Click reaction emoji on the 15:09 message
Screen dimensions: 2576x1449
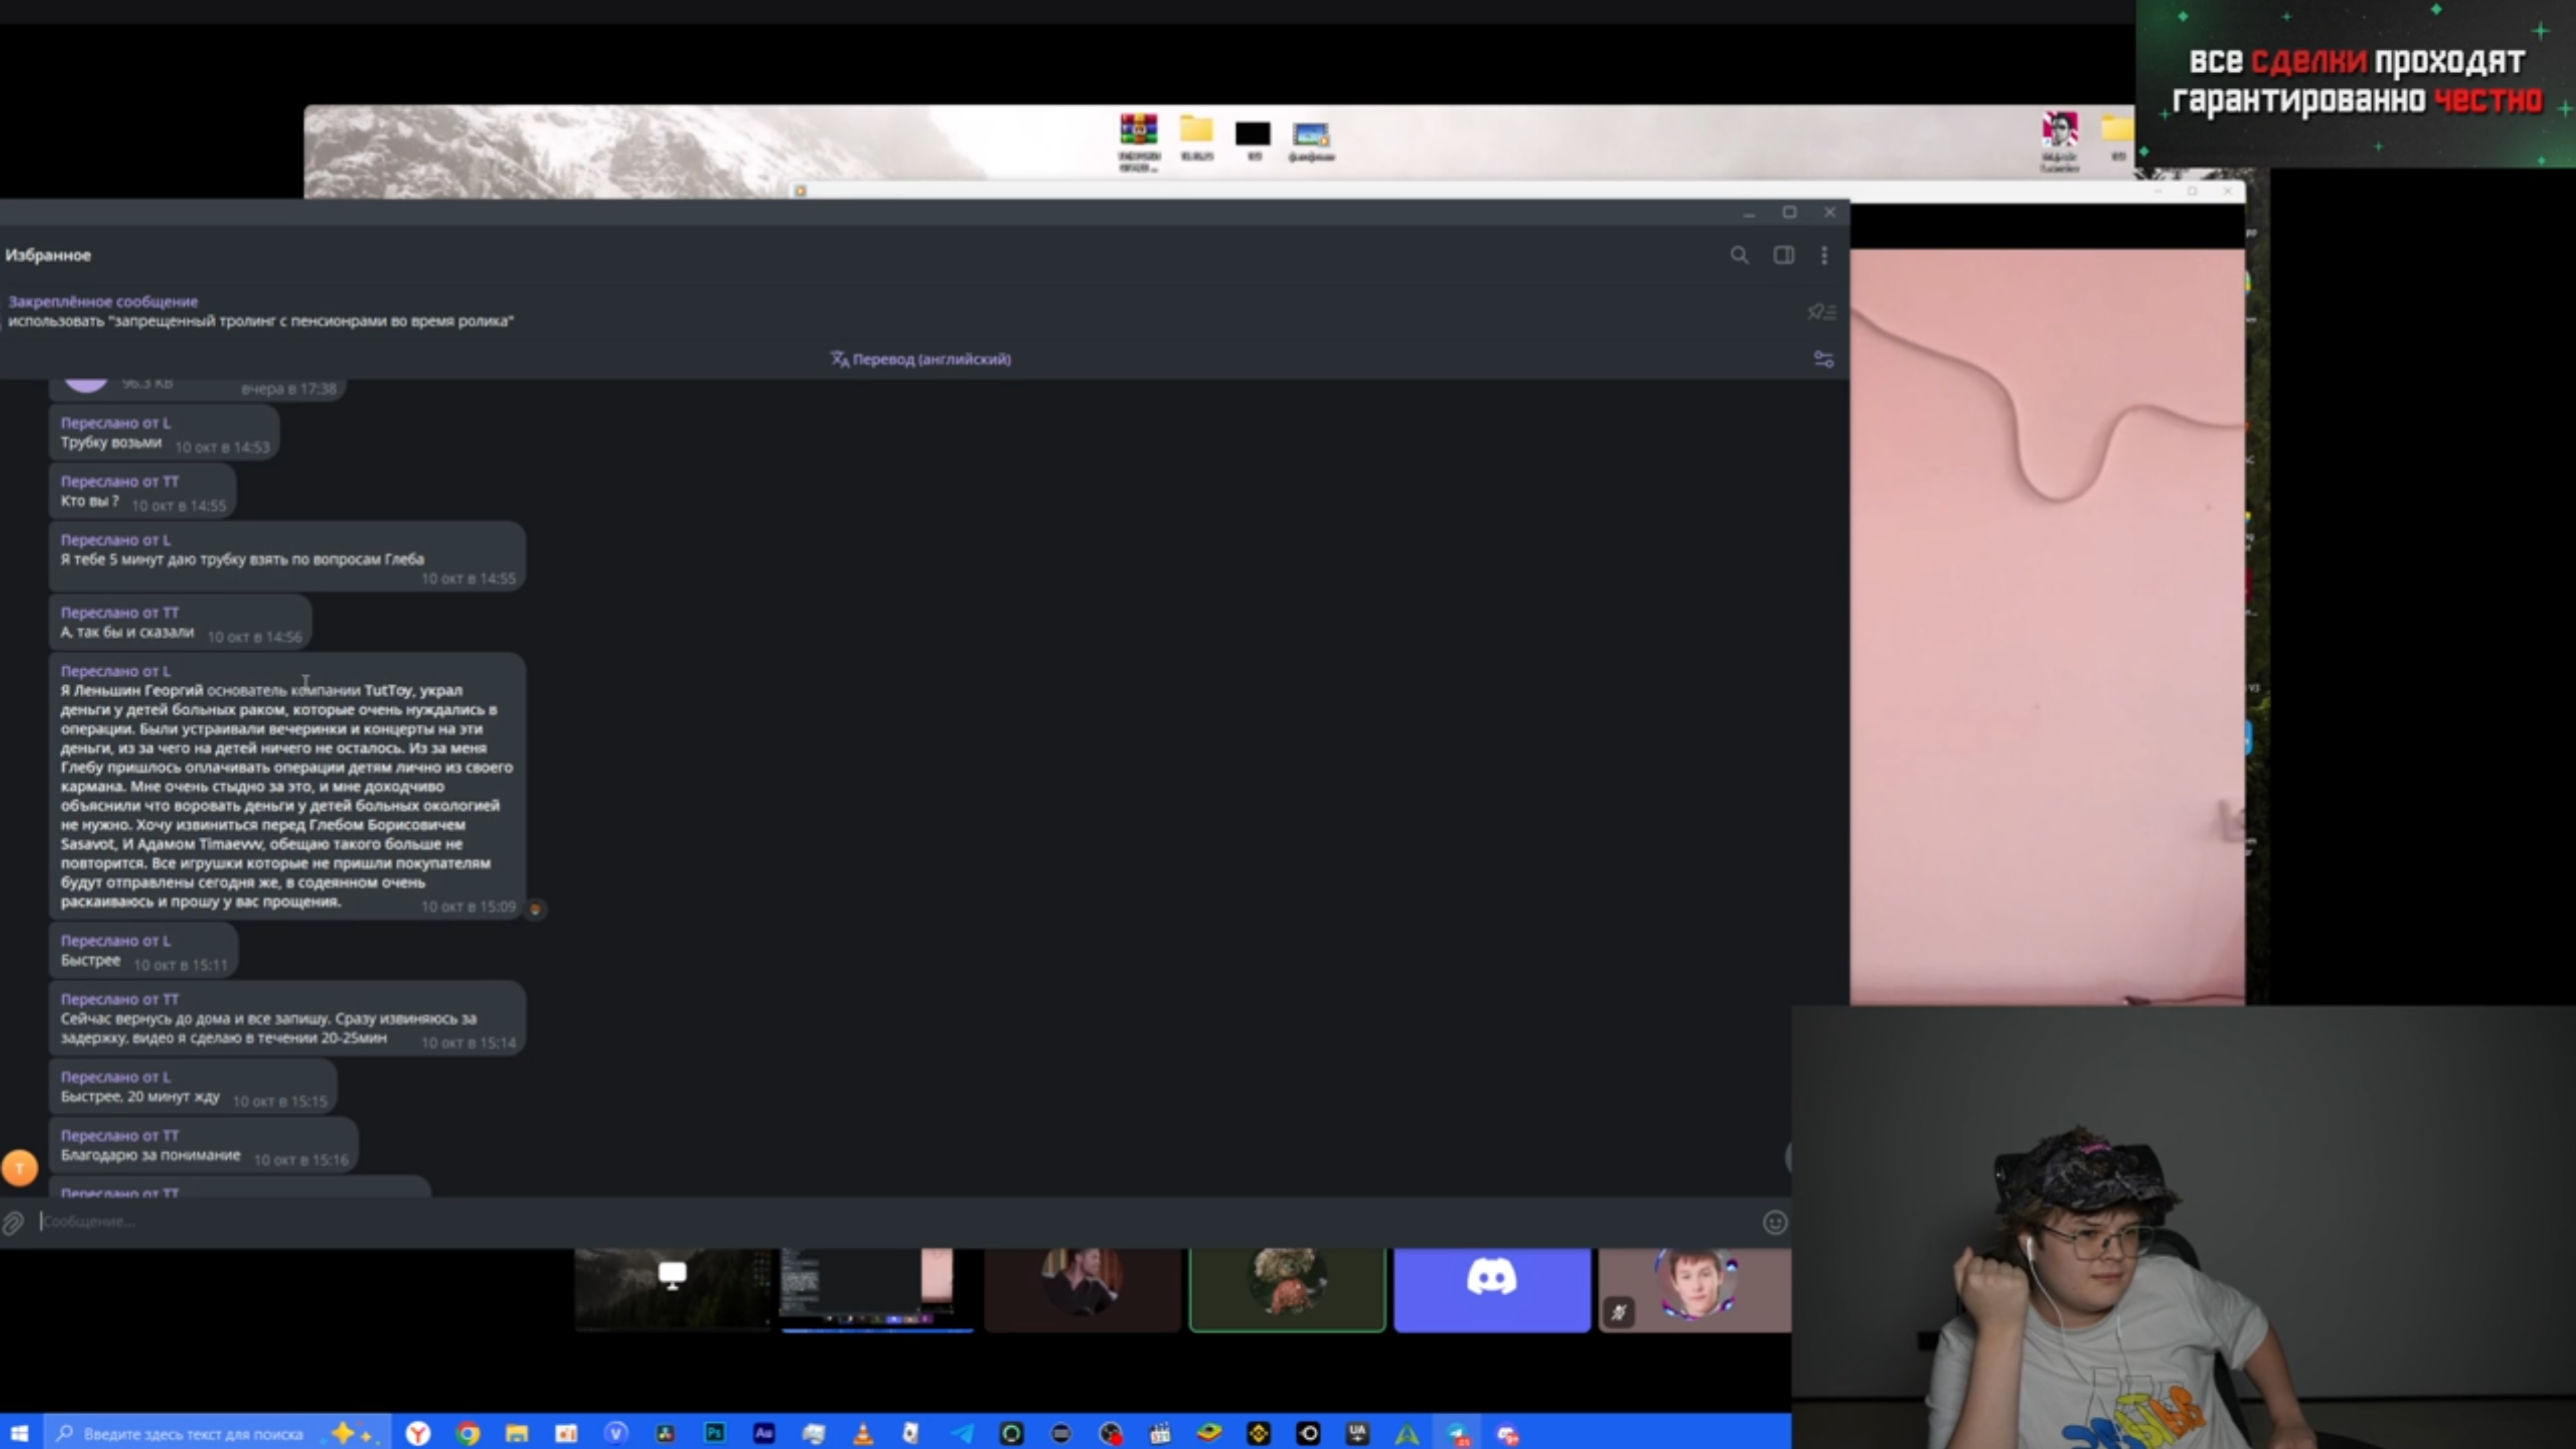tap(535, 909)
